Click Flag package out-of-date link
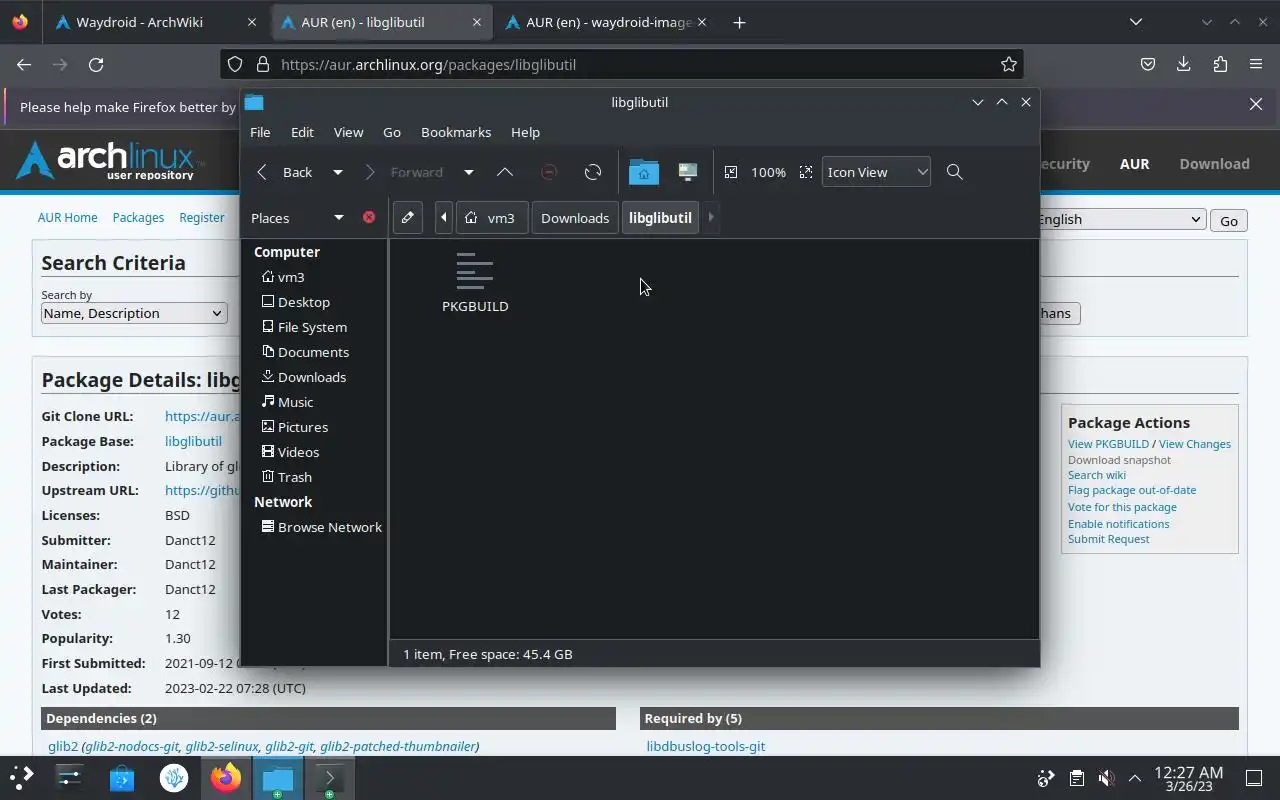This screenshot has height=800, width=1280. 1132,490
